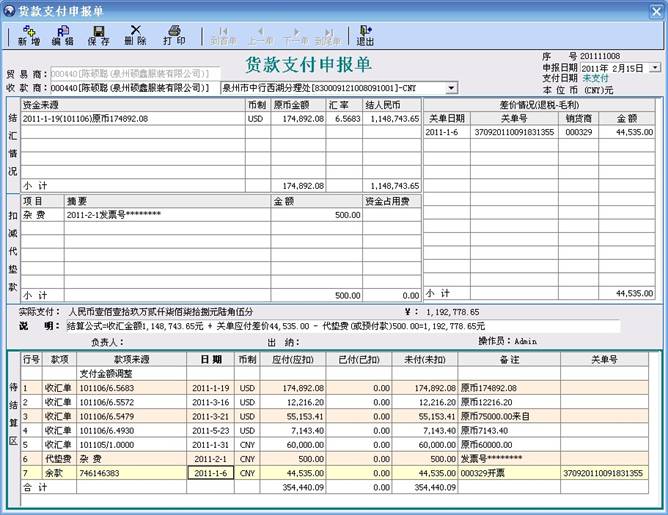Click the 保存 (Save) toolbar icon
668x515 pixels.
pos(99,36)
